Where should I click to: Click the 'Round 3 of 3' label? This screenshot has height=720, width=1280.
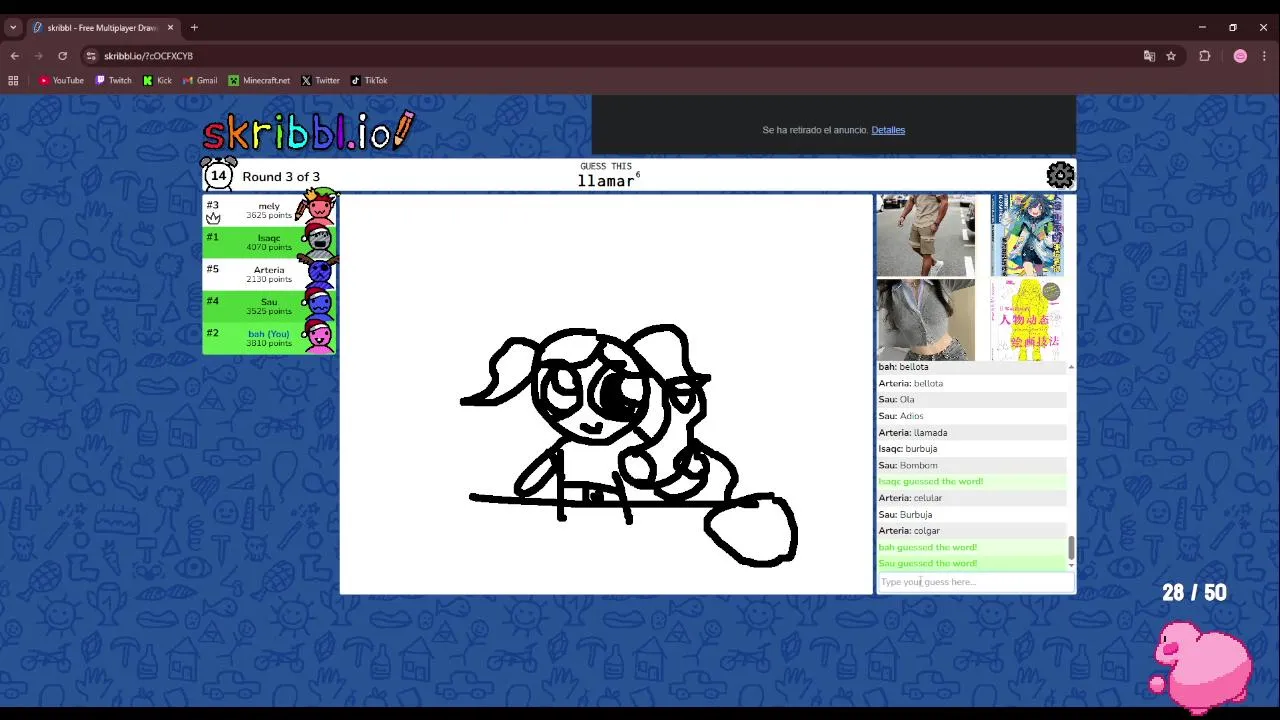click(x=281, y=177)
